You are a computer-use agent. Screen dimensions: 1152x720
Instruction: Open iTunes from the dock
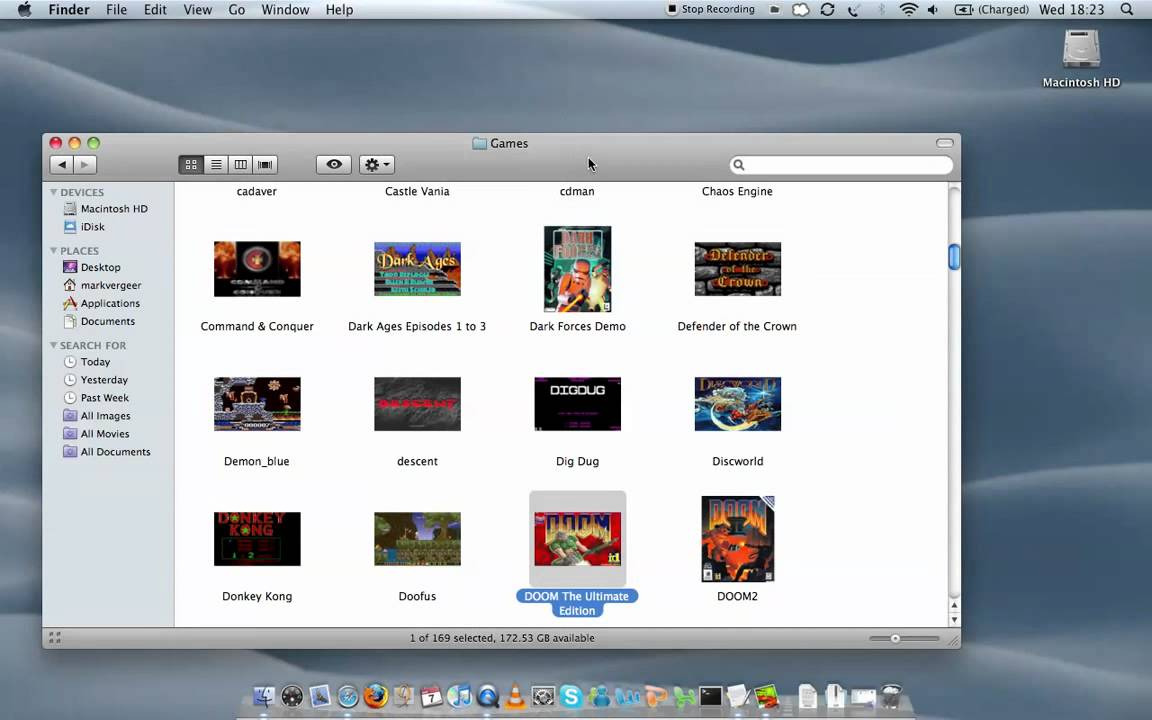pyautogui.click(x=459, y=695)
